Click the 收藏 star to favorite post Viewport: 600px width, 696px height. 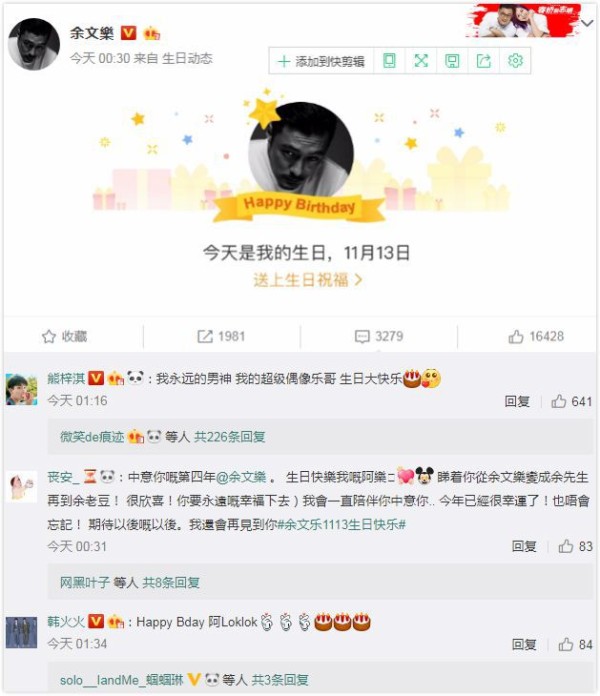[65, 336]
